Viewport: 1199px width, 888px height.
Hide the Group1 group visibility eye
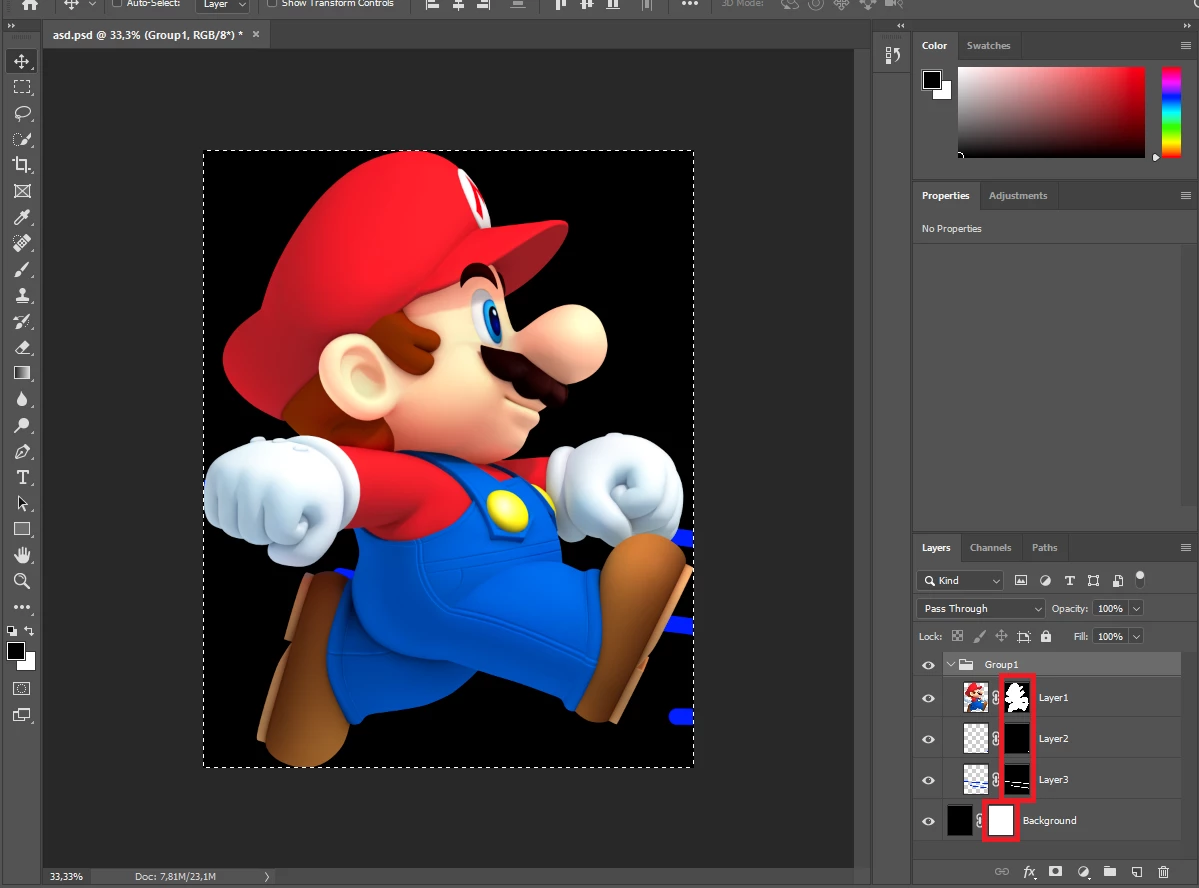tap(928, 665)
